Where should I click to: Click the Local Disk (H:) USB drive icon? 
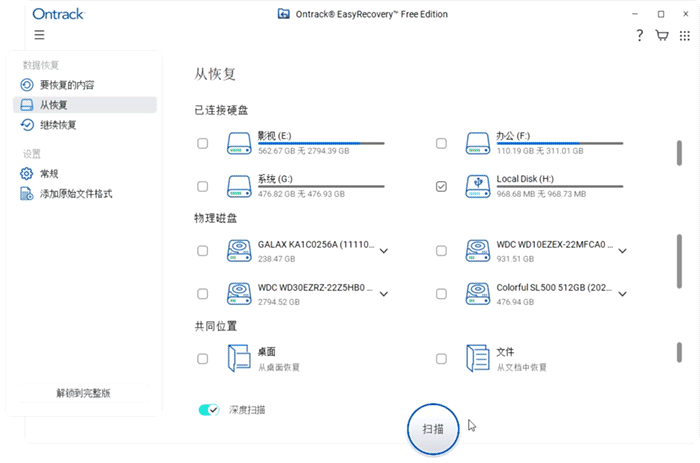pyautogui.click(x=478, y=186)
